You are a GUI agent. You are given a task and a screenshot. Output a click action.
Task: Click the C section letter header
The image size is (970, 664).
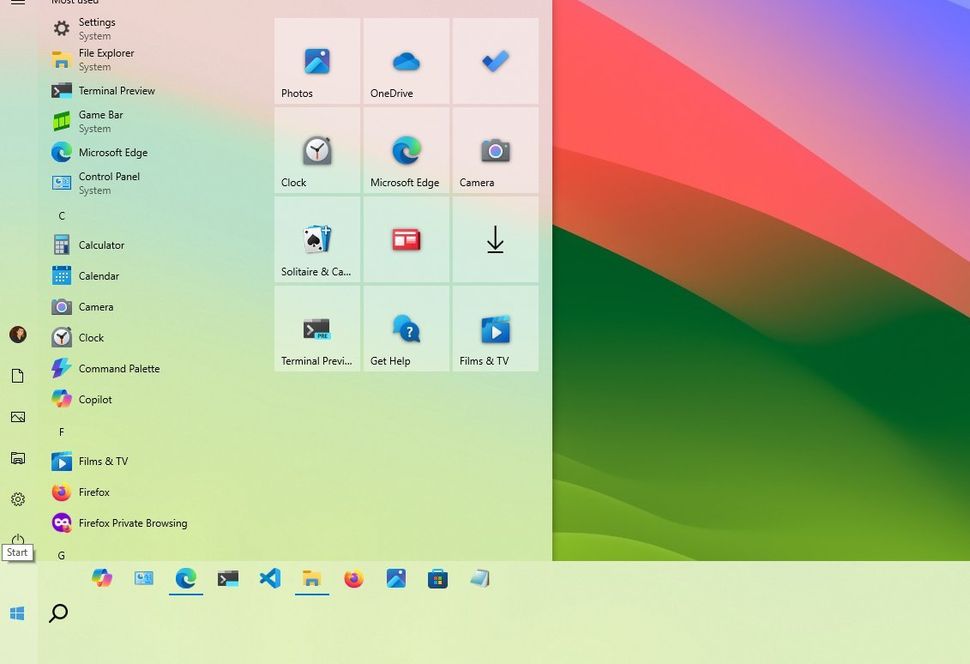61,215
